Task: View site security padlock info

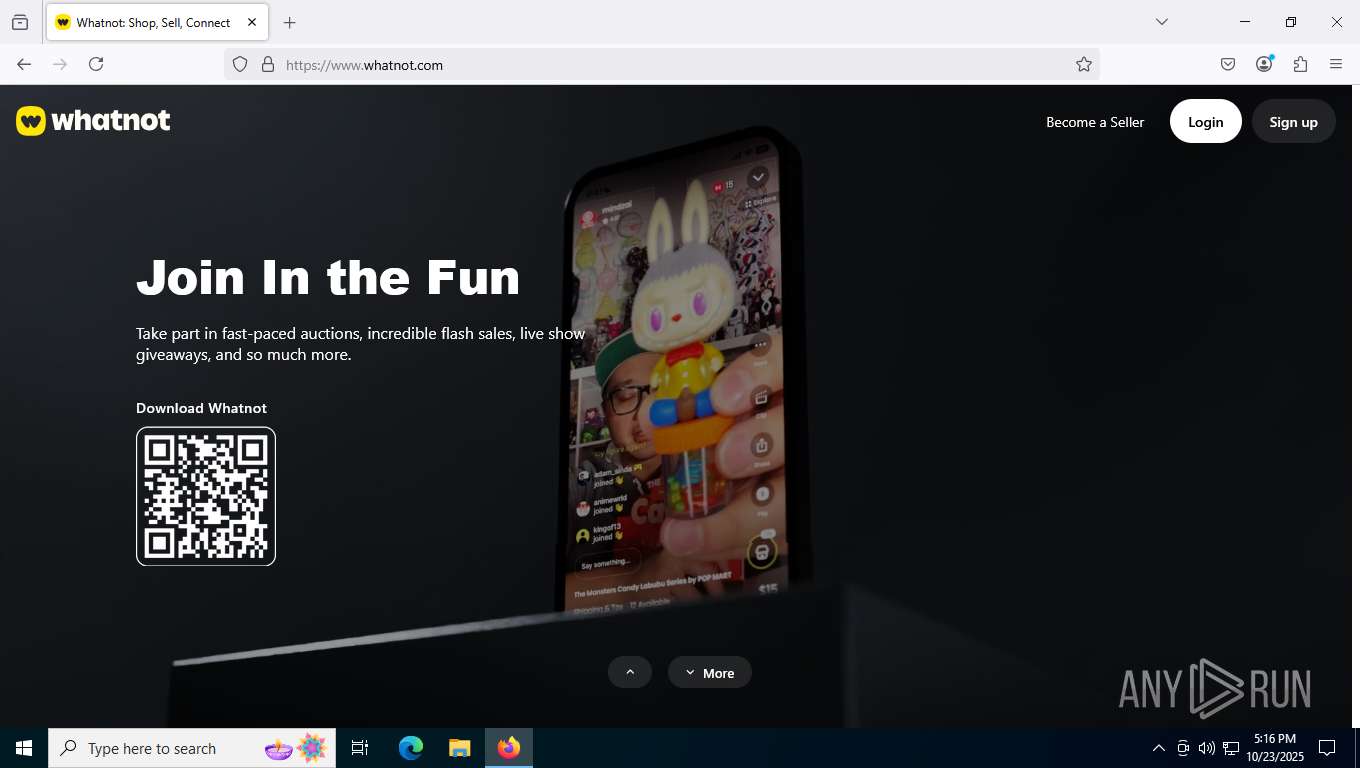Action: (x=267, y=64)
